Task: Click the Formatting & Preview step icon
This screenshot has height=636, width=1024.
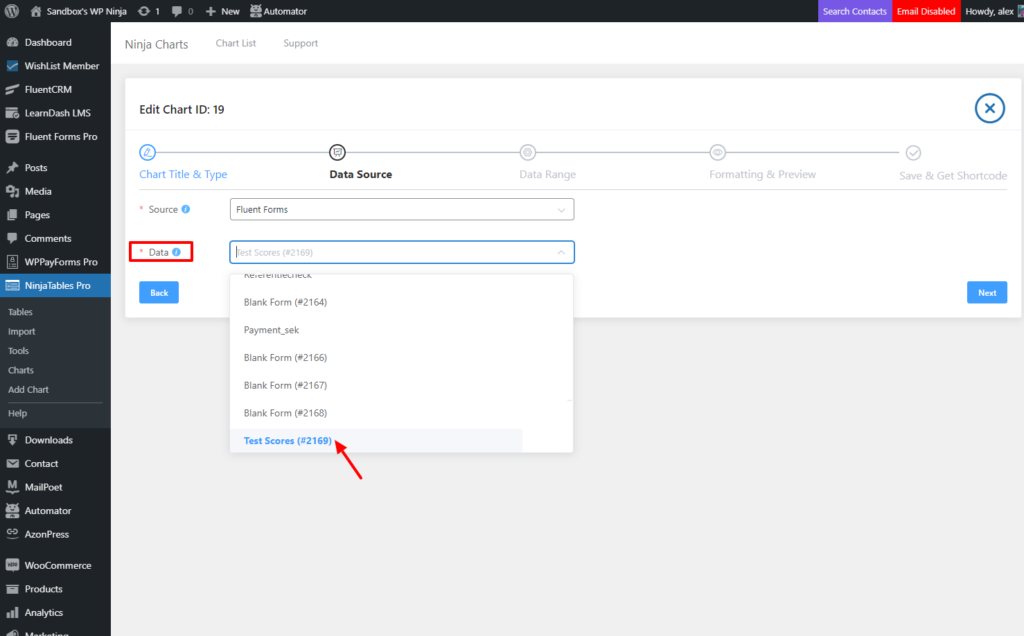Action: pyautogui.click(x=717, y=152)
